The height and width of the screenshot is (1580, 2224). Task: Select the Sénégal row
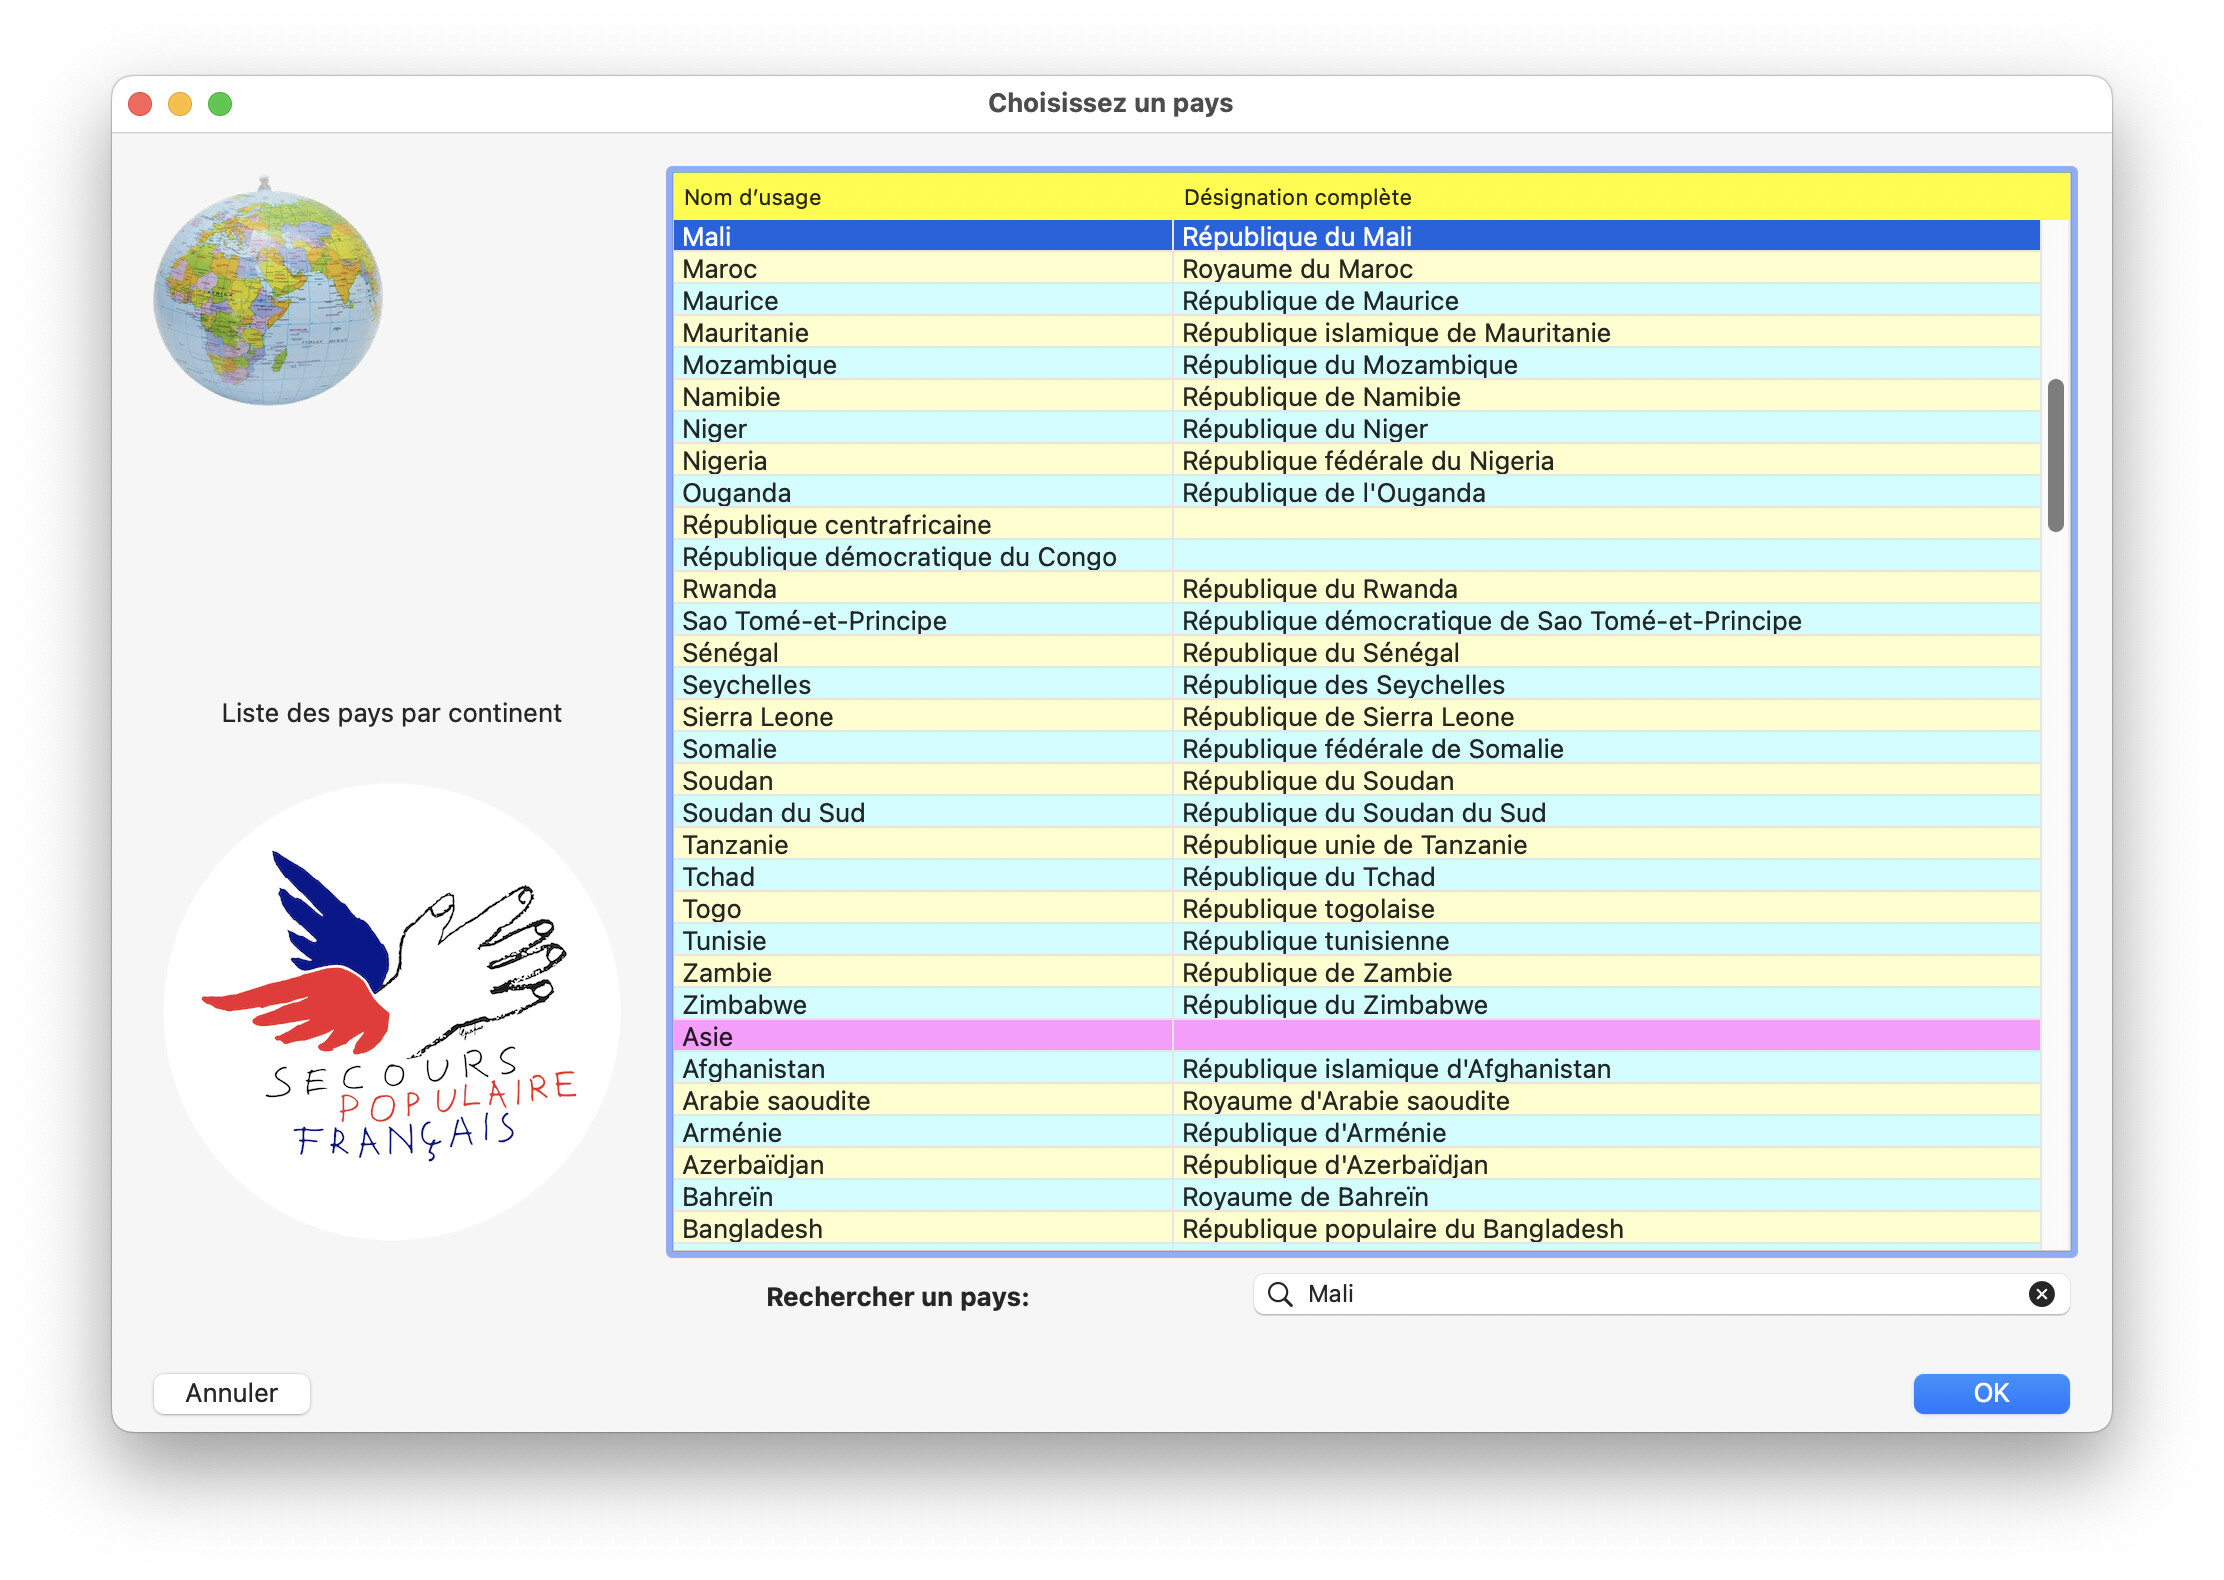[x=1357, y=652]
